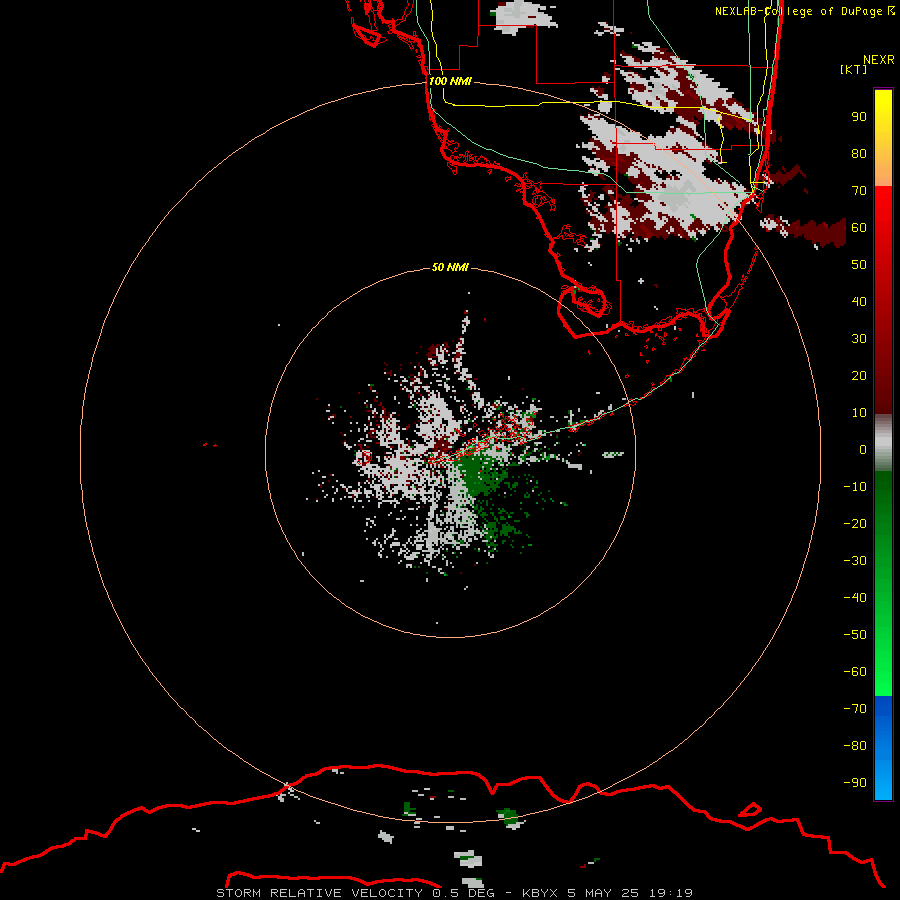
Task: Click the "100 NMI" range ring label
Action: pyautogui.click(x=451, y=81)
